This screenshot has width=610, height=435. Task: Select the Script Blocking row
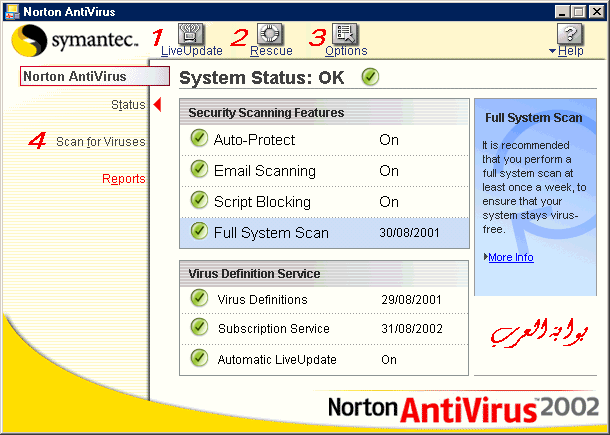coord(324,202)
